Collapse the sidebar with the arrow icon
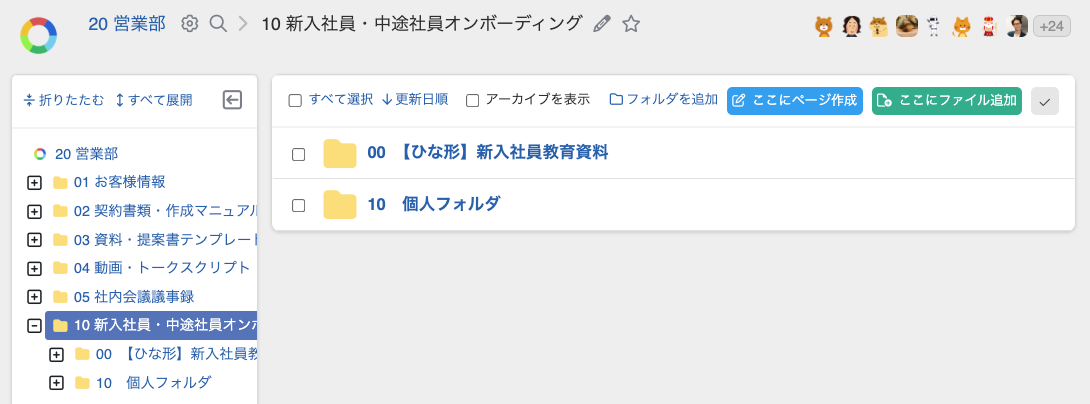The image size is (1090, 404). click(232, 99)
